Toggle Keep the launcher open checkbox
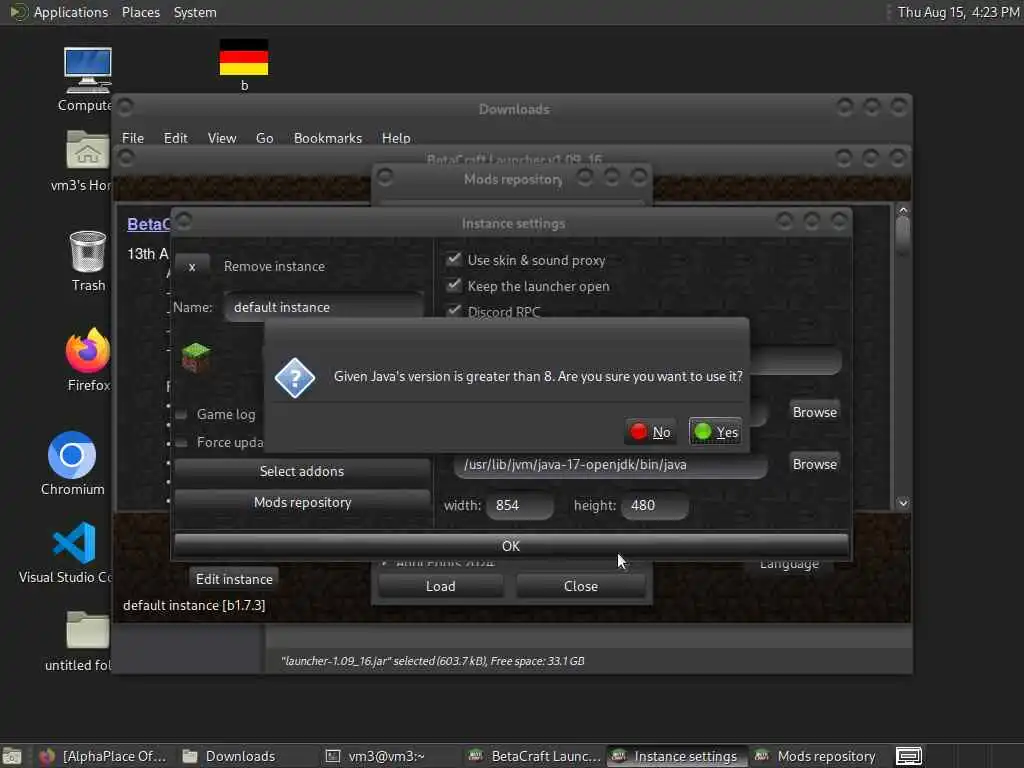 pyautogui.click(x=454, y=285)
